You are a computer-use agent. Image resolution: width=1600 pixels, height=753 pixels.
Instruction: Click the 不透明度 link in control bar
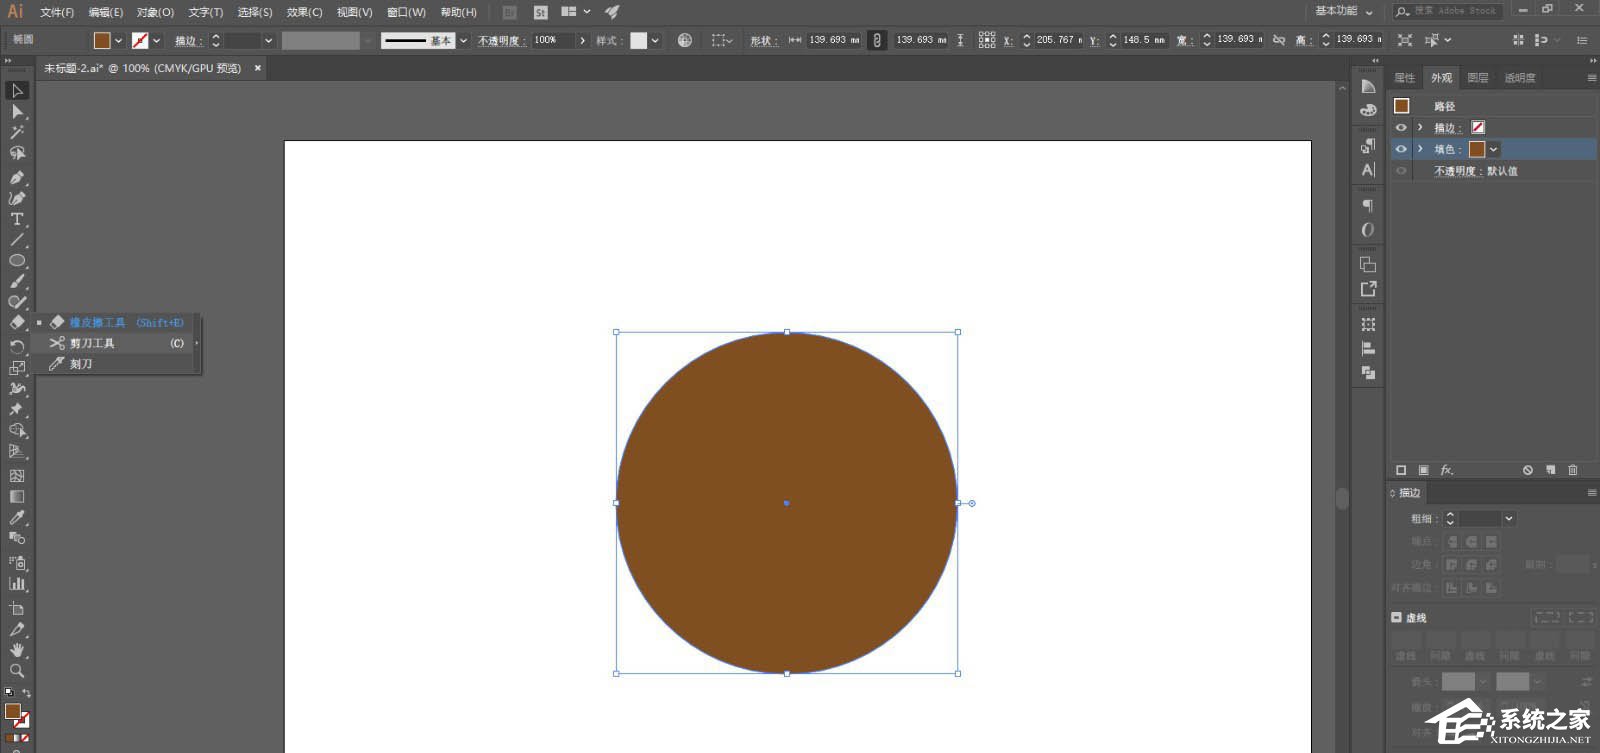point(498,41)
